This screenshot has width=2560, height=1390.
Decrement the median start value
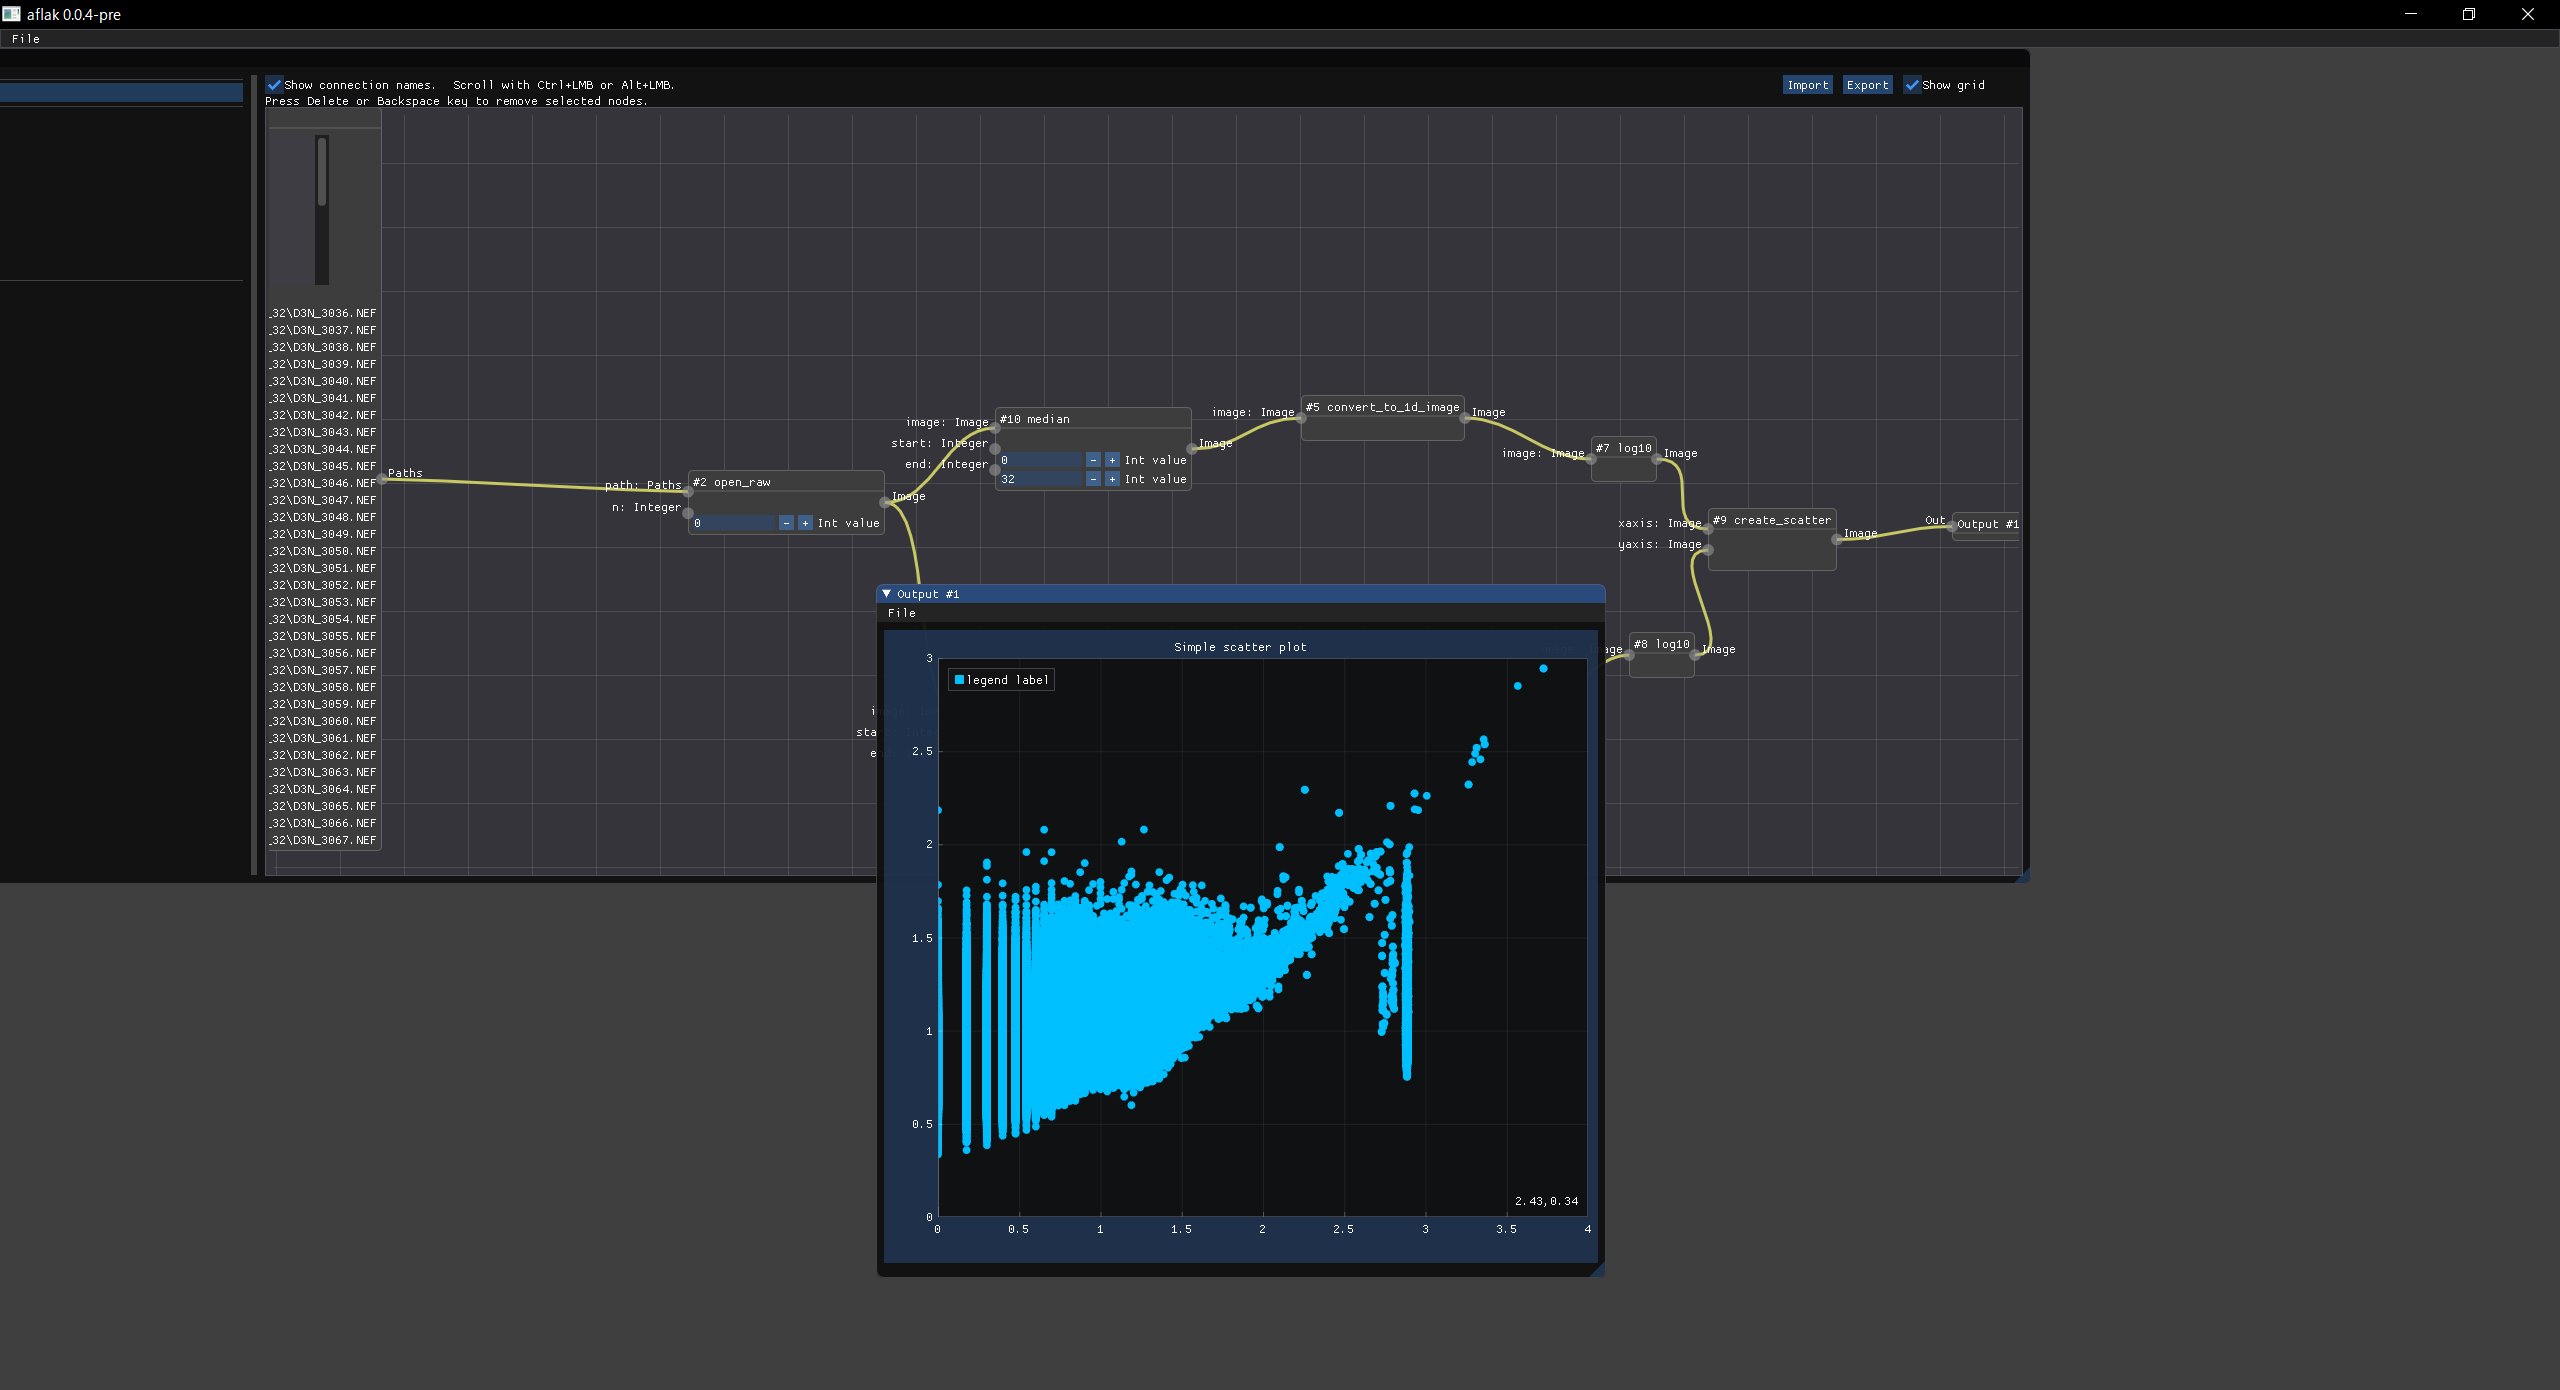click(x=1093, y=460)
